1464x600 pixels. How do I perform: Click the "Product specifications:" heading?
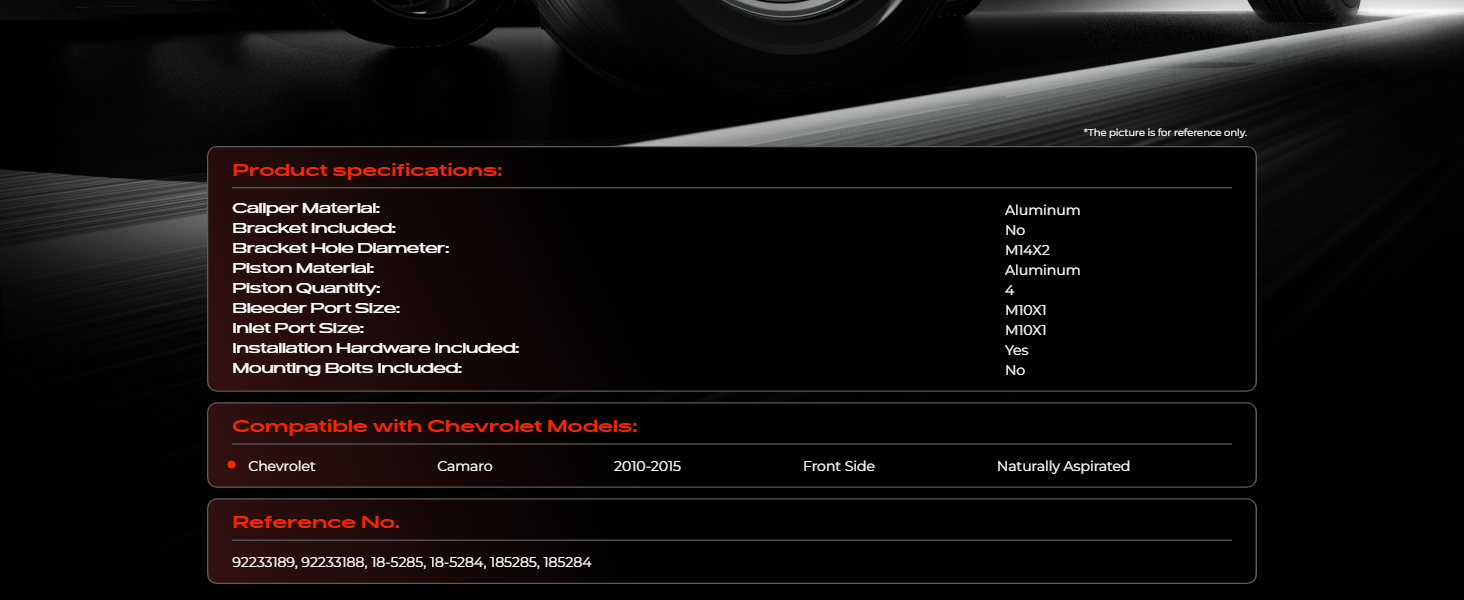coord(367,170)
